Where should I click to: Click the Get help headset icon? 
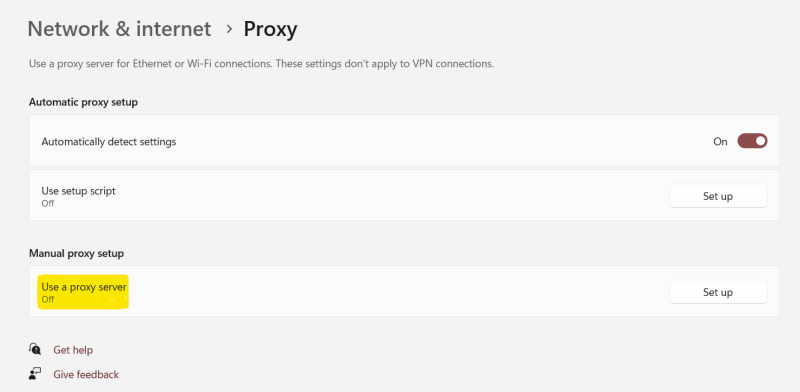click(35, 350)
